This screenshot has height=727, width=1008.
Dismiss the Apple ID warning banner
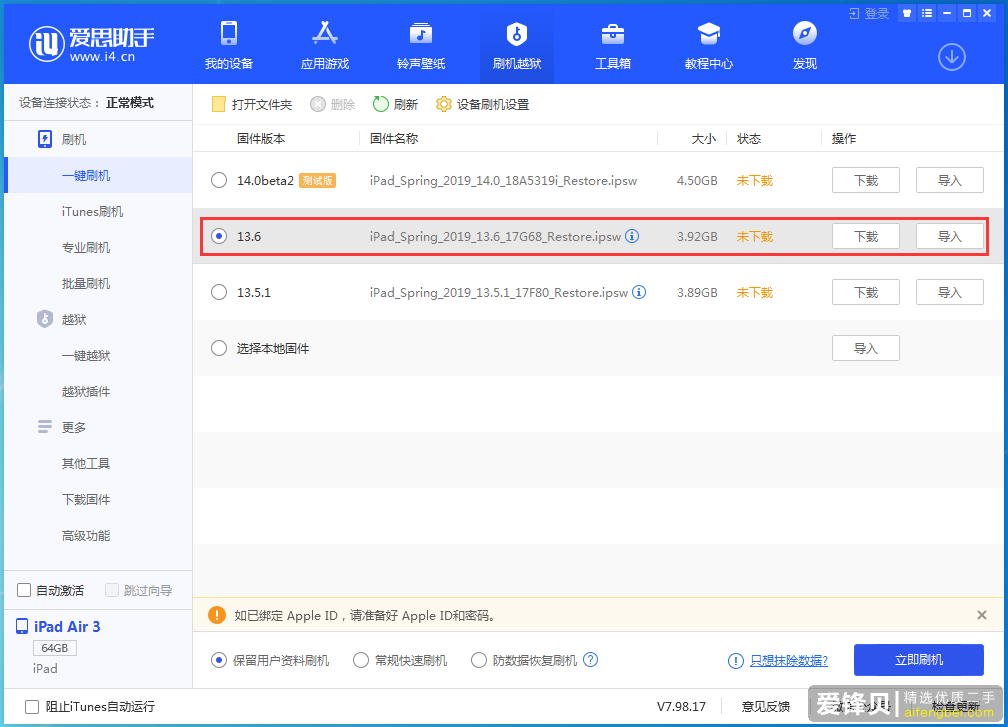[982, 615]
